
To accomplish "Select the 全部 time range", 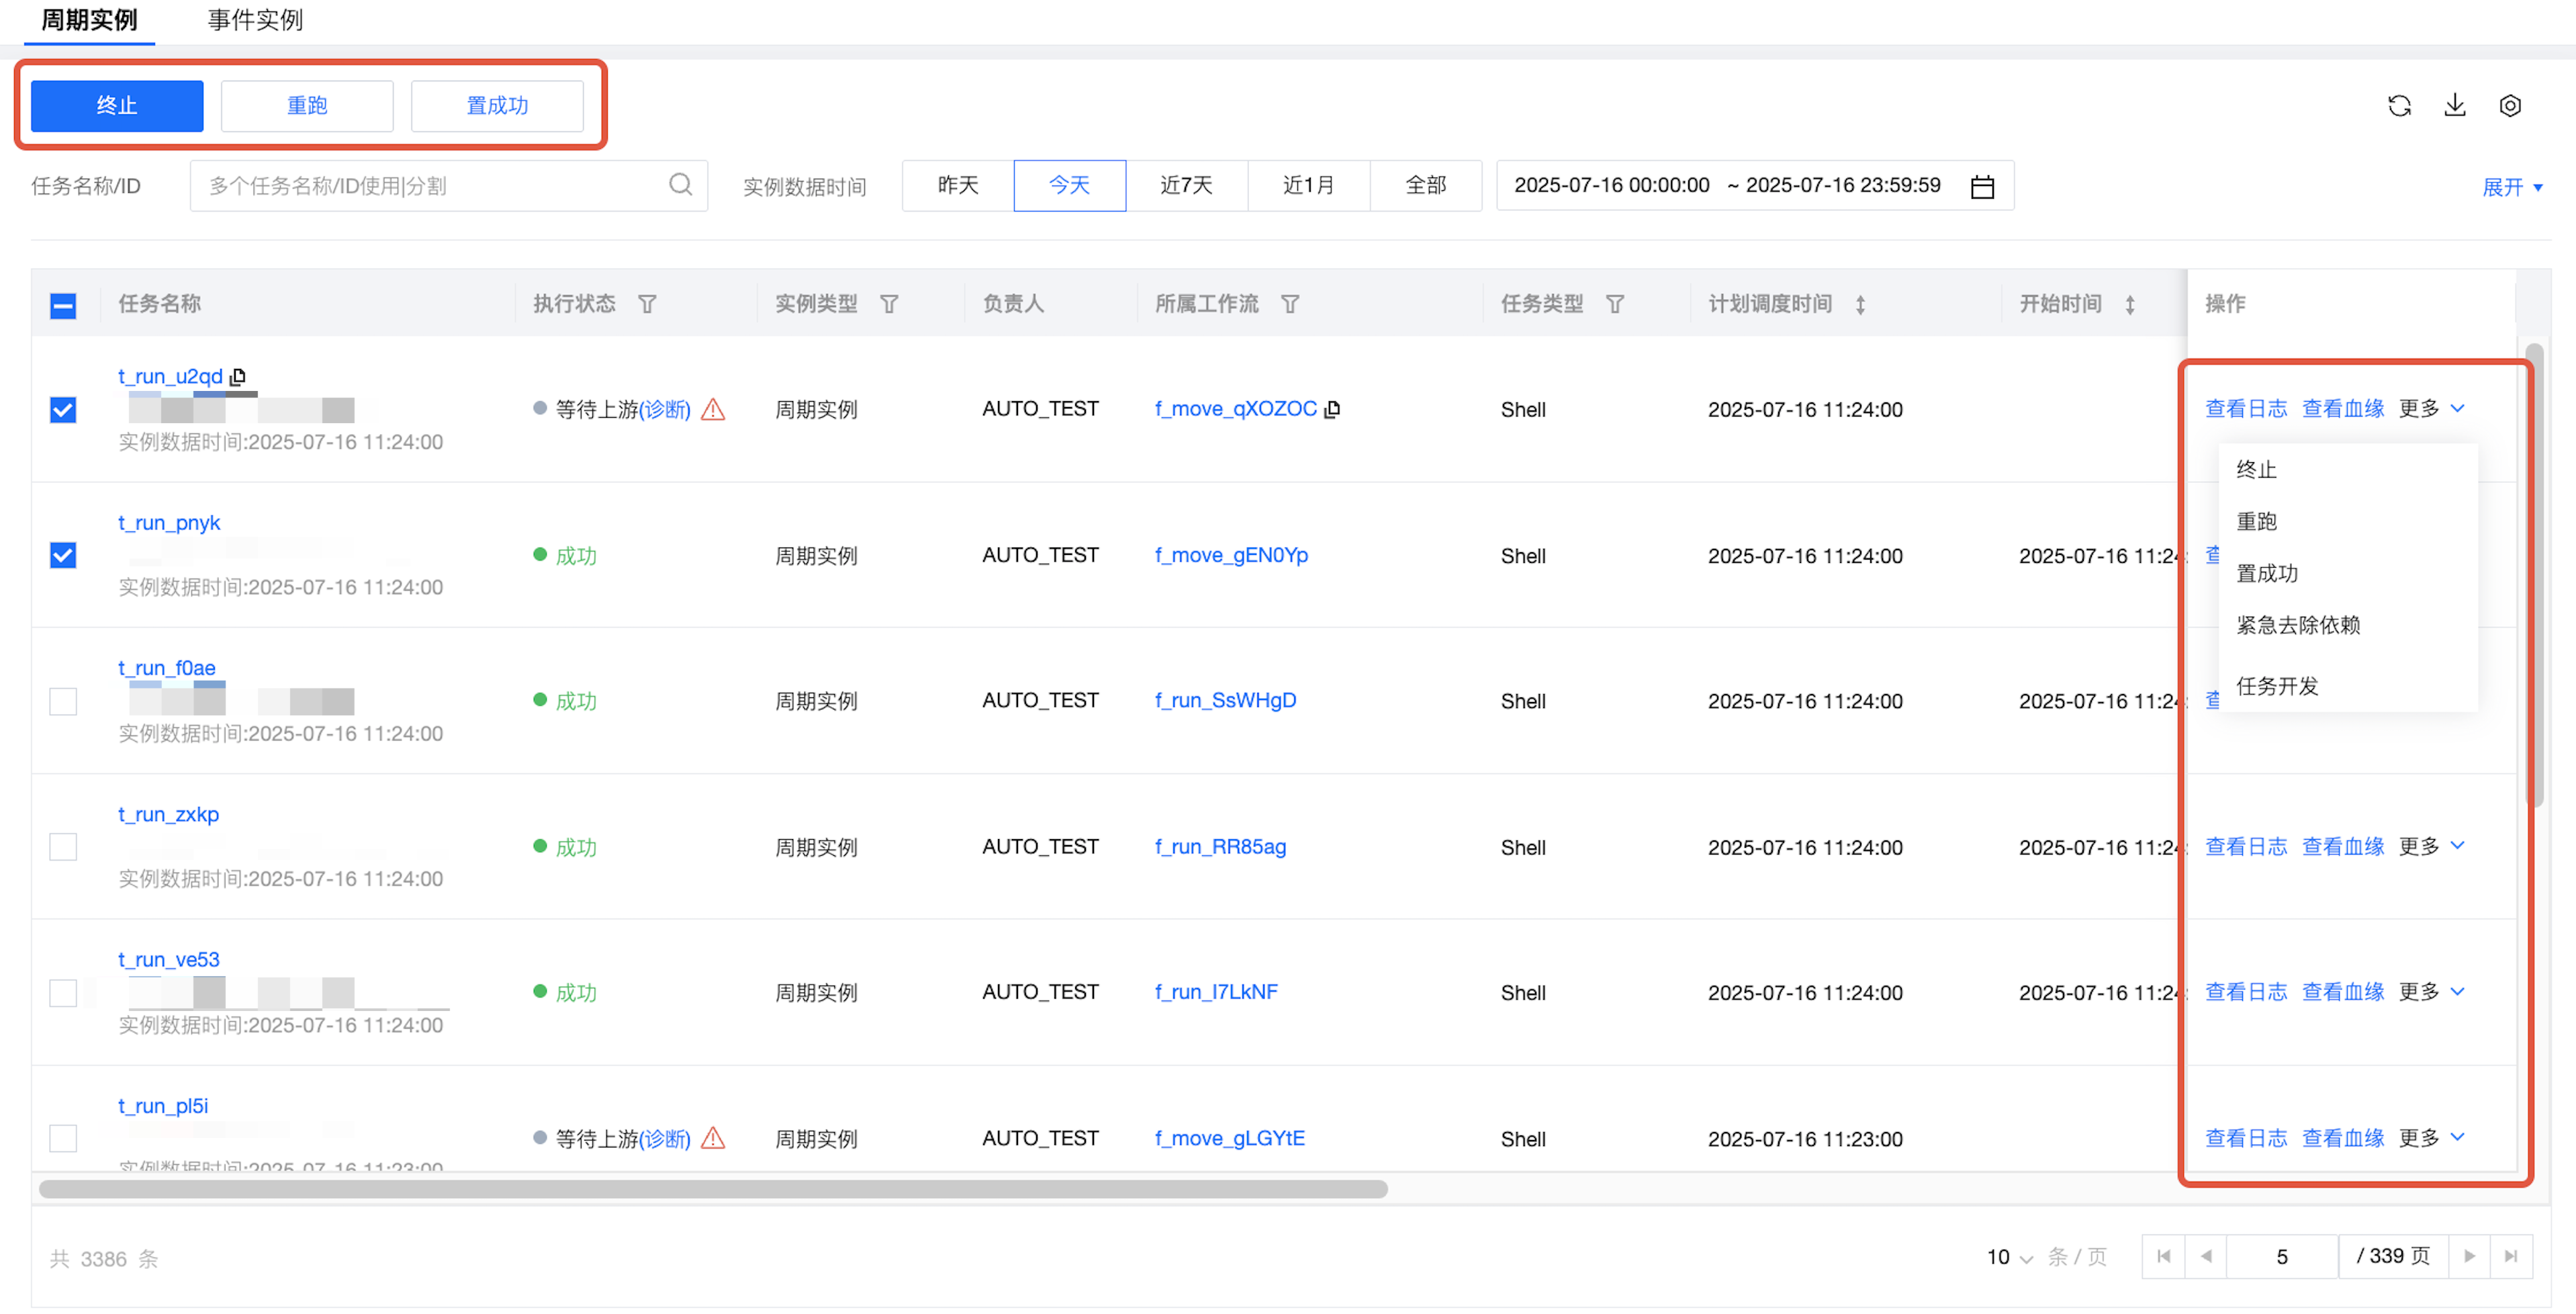I will 1426,185.
